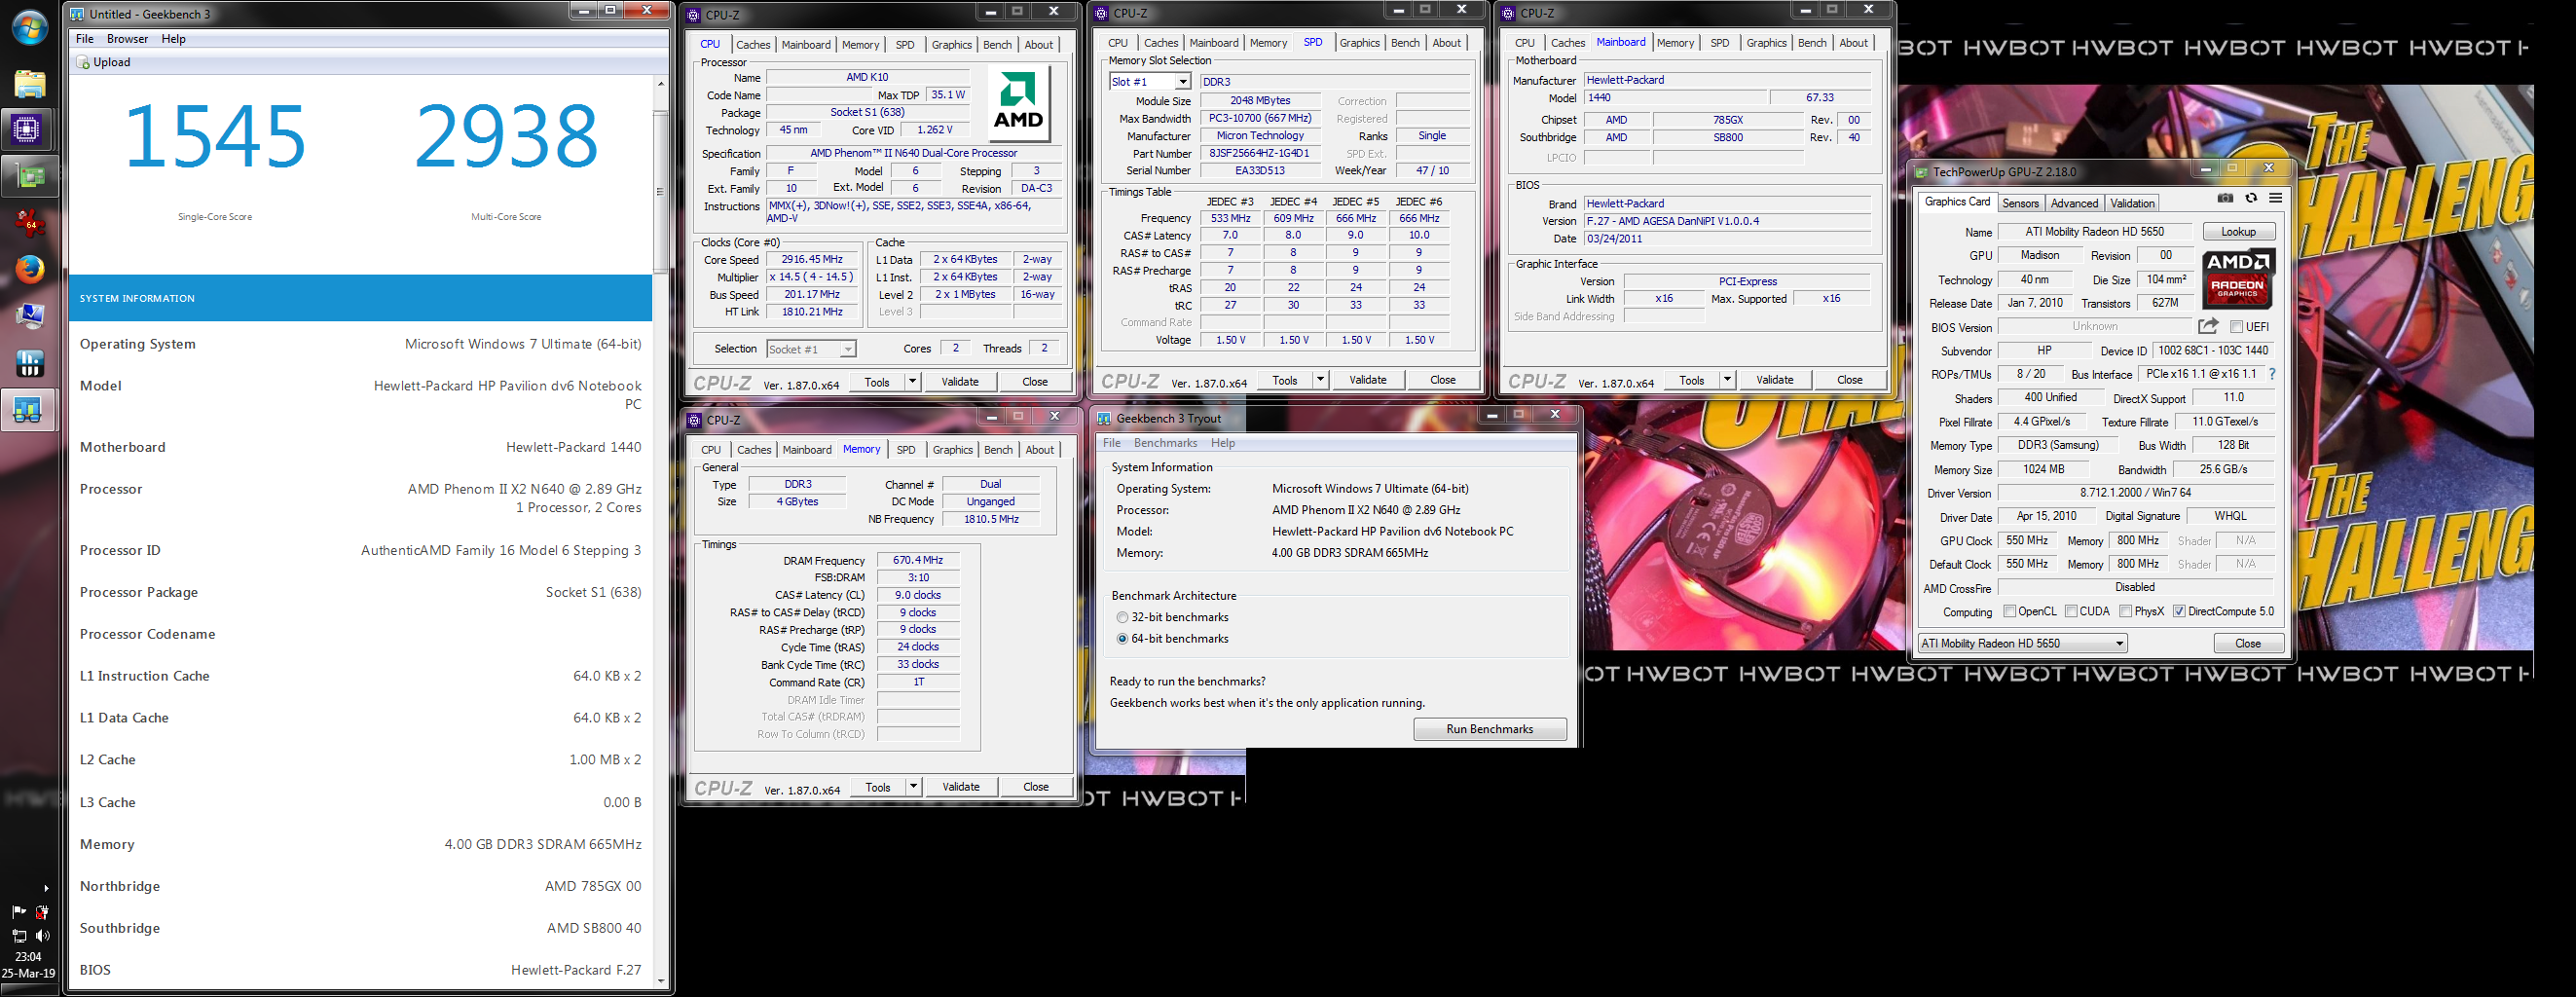
Task: Switch to the Sensors tab in GPU-Z
Action: click(x=2020, y=203)
